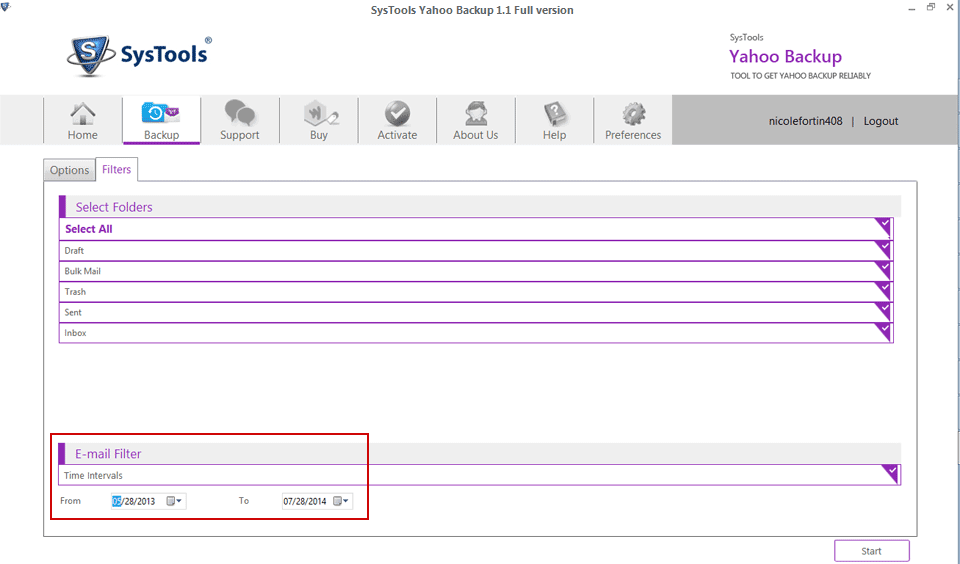The height and width of the screenshot is (564, 960).
Task: Click the Time Intervals label
Action: pyautogui.click(x=93, y=475)
